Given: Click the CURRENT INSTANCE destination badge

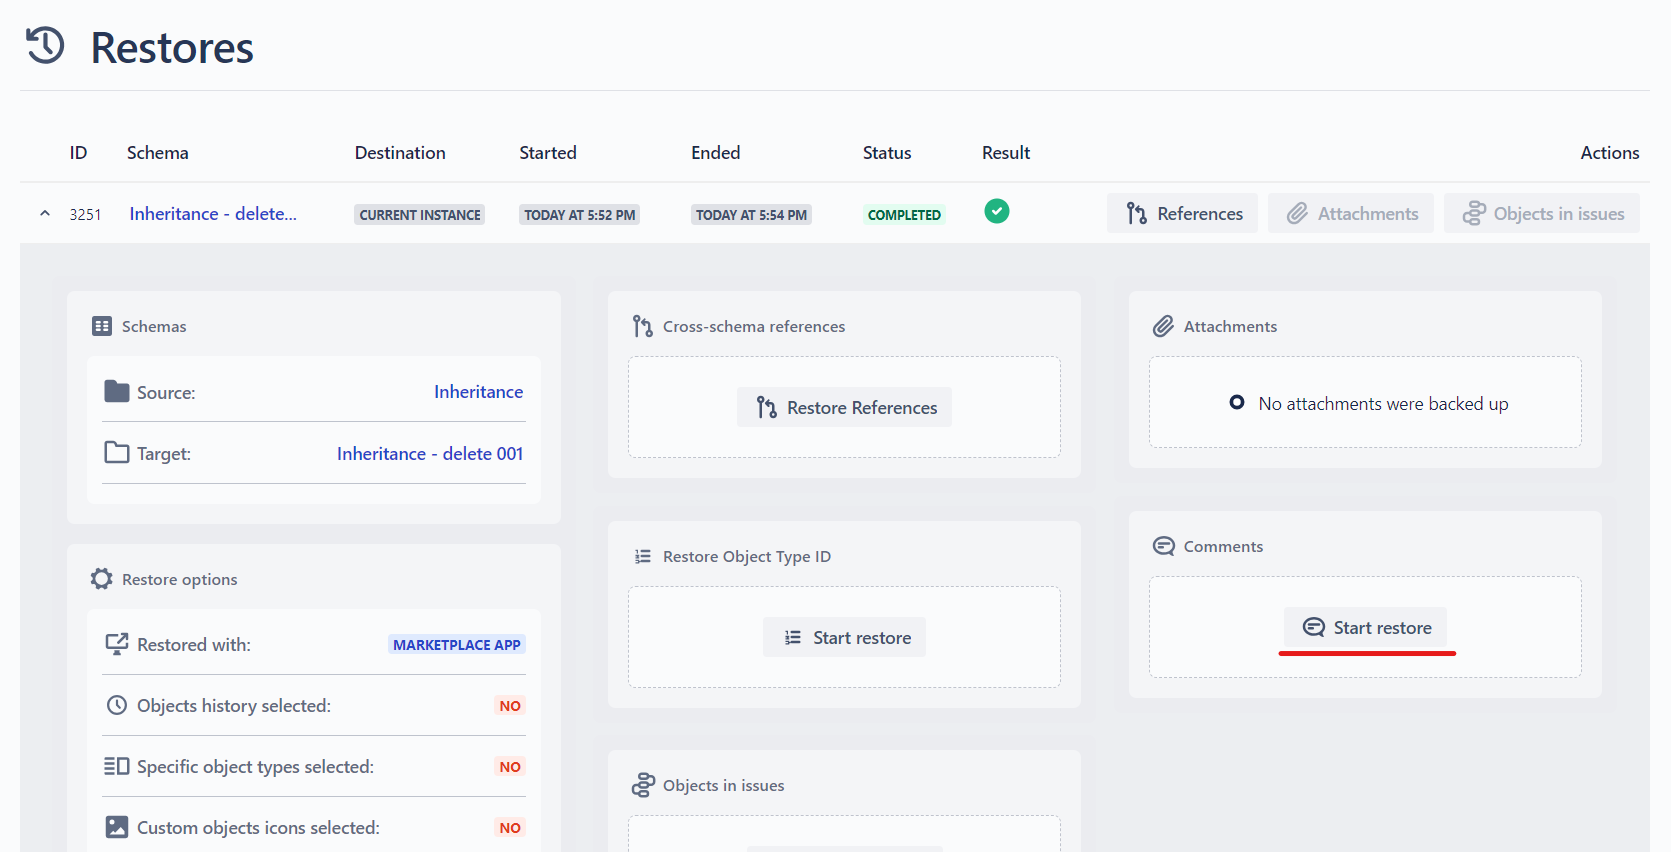Looking at the screenshot, I should [x=420, y=215].
